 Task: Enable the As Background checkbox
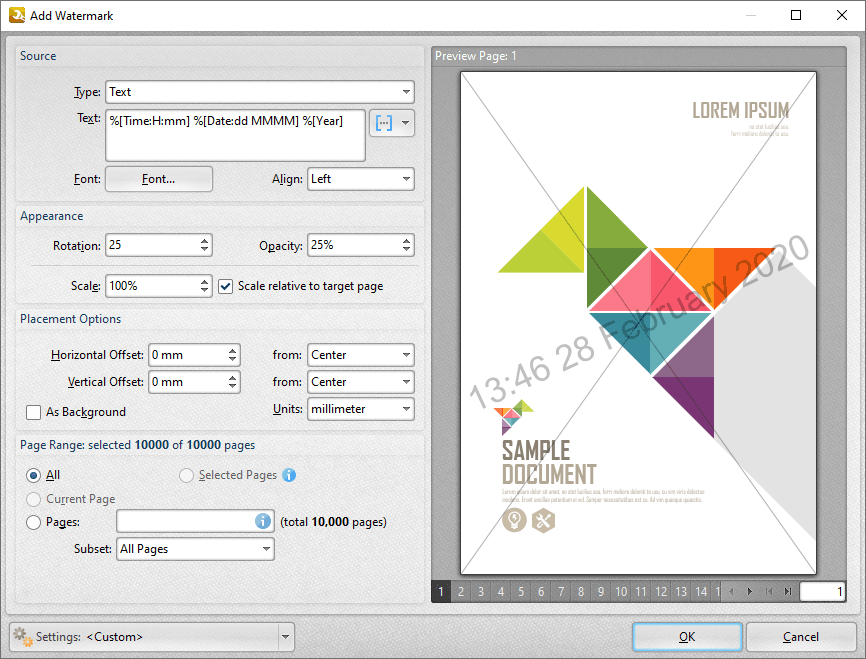(x=33, y=412)
